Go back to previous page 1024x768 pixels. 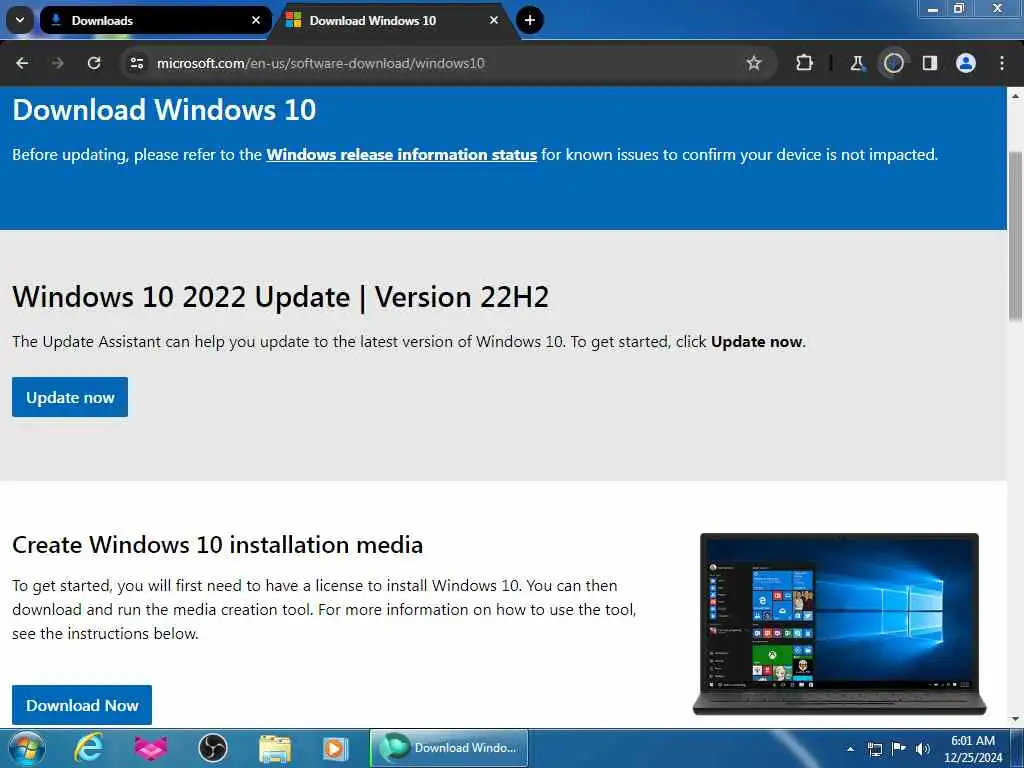tap(22, 63)
